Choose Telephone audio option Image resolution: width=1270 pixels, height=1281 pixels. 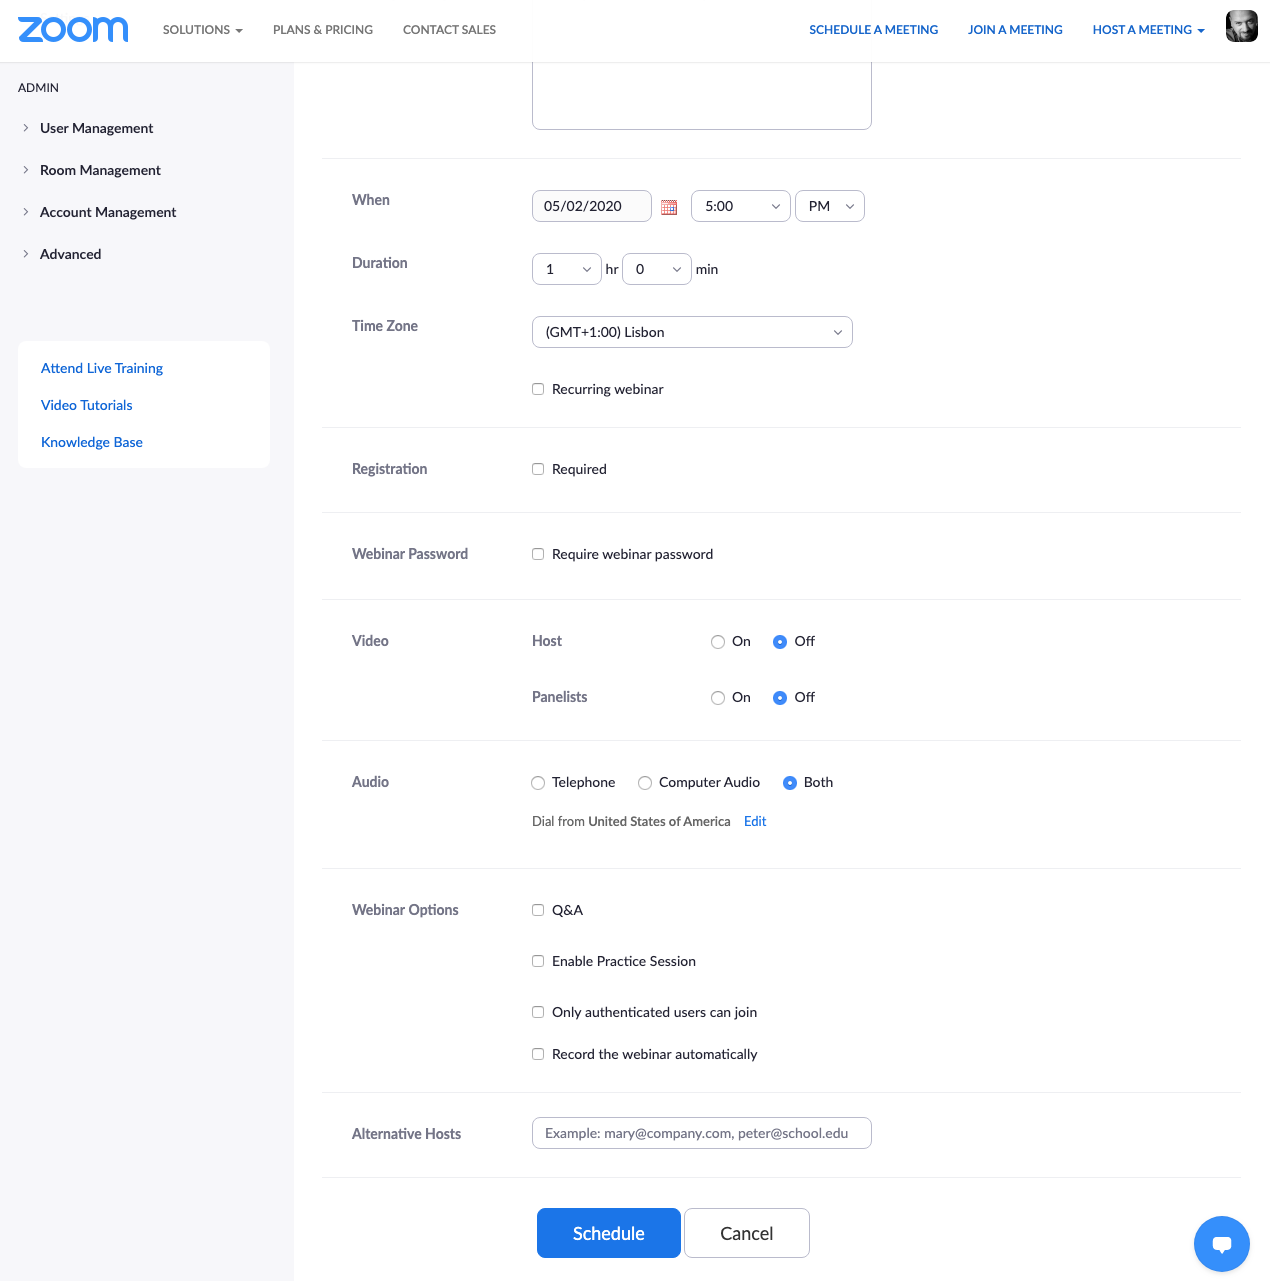click(x=538, y=783)
